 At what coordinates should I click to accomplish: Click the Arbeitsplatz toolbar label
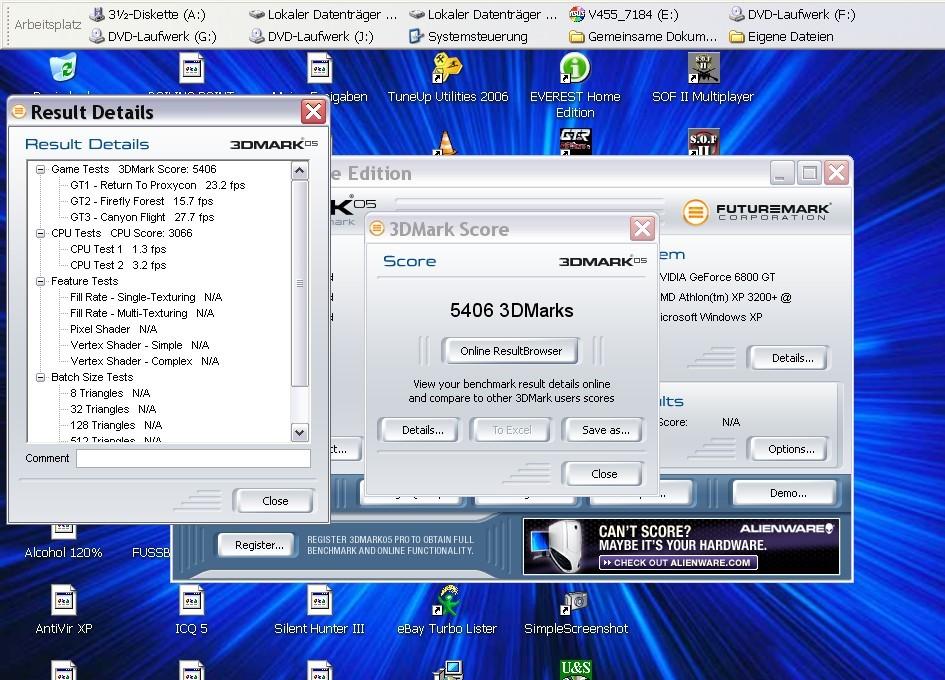(48, 25)
